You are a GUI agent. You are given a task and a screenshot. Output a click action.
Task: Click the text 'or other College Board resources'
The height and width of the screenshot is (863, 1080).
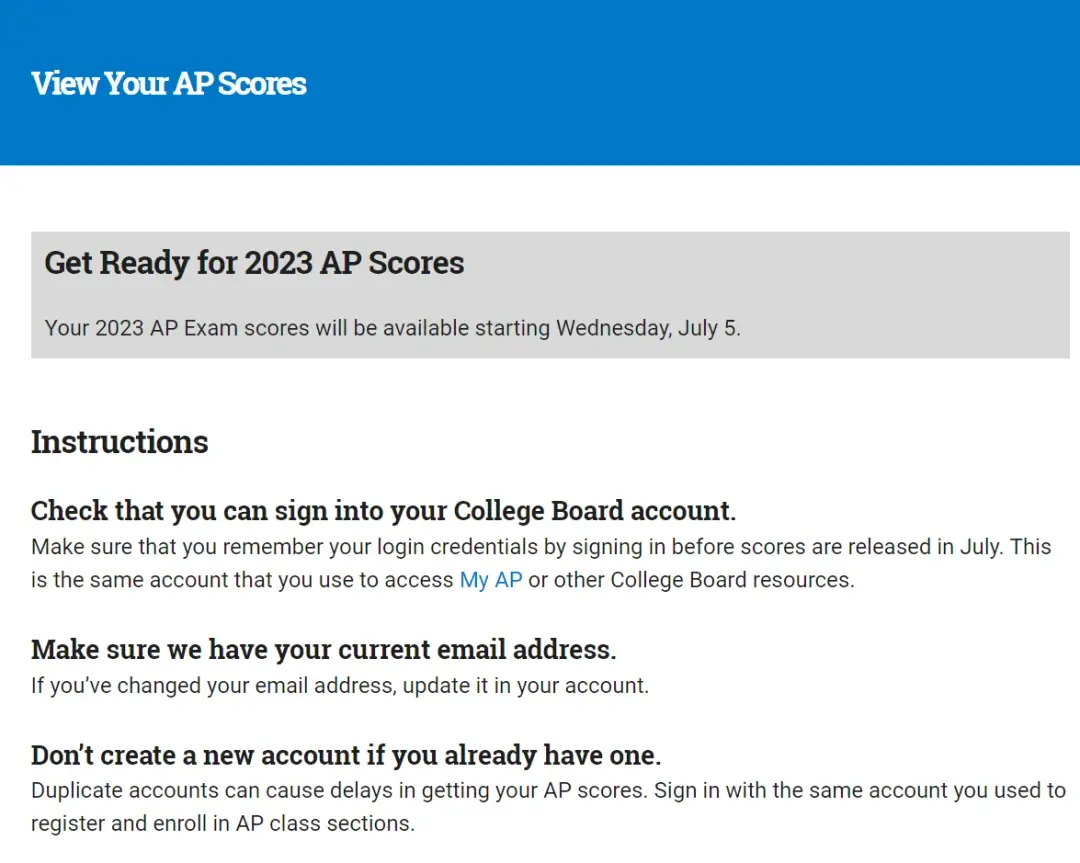(x=691, y=580)
